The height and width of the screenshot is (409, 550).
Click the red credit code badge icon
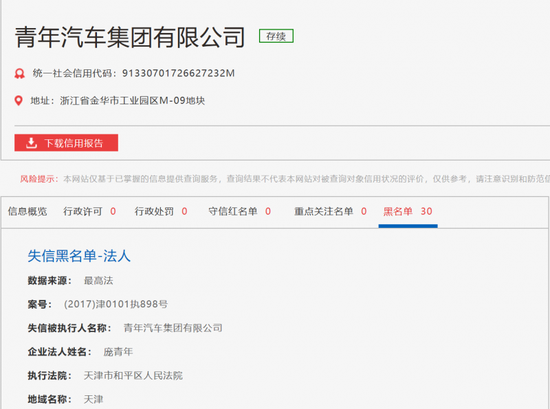pyautogui.click(x=19, y=74)
